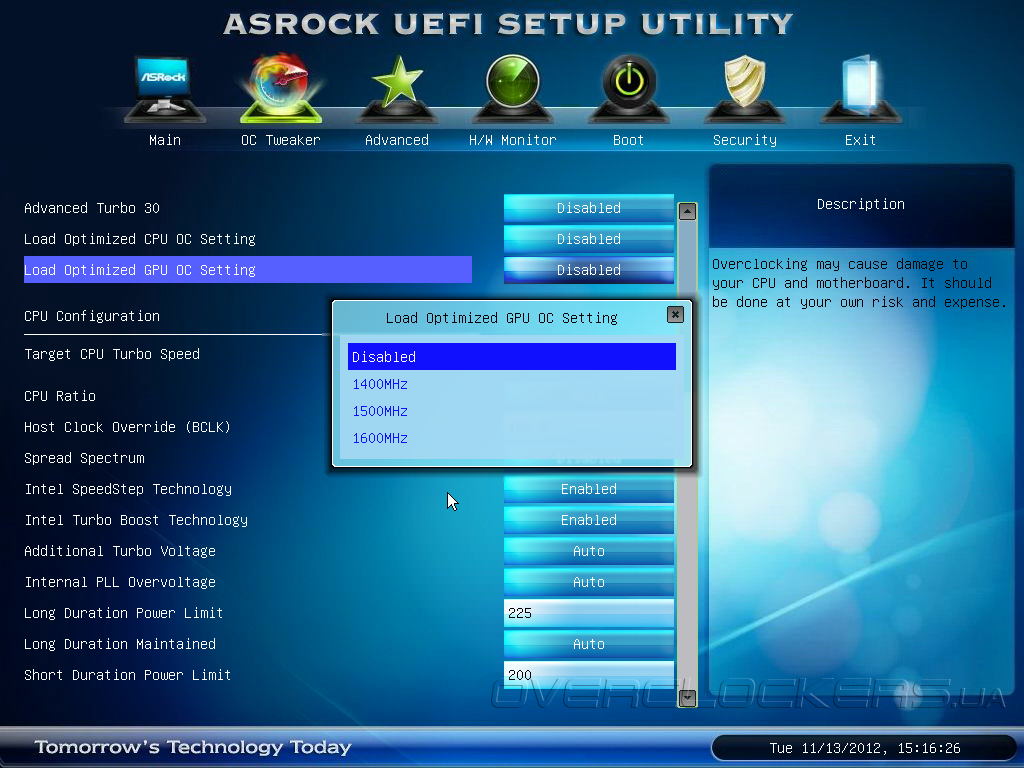Select Load Optimized CPU OC Setting label
Screen dimensions: 1024x768
point(140,239)
